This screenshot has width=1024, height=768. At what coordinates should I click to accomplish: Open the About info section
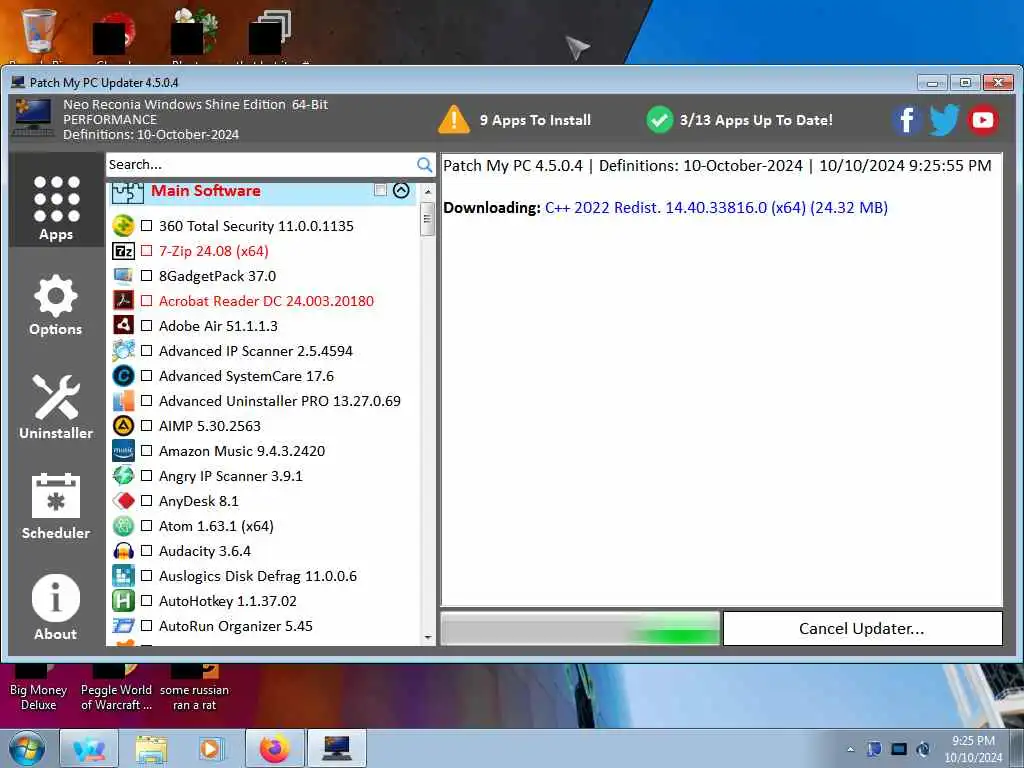pyautogui.click(x=56, y=607)
